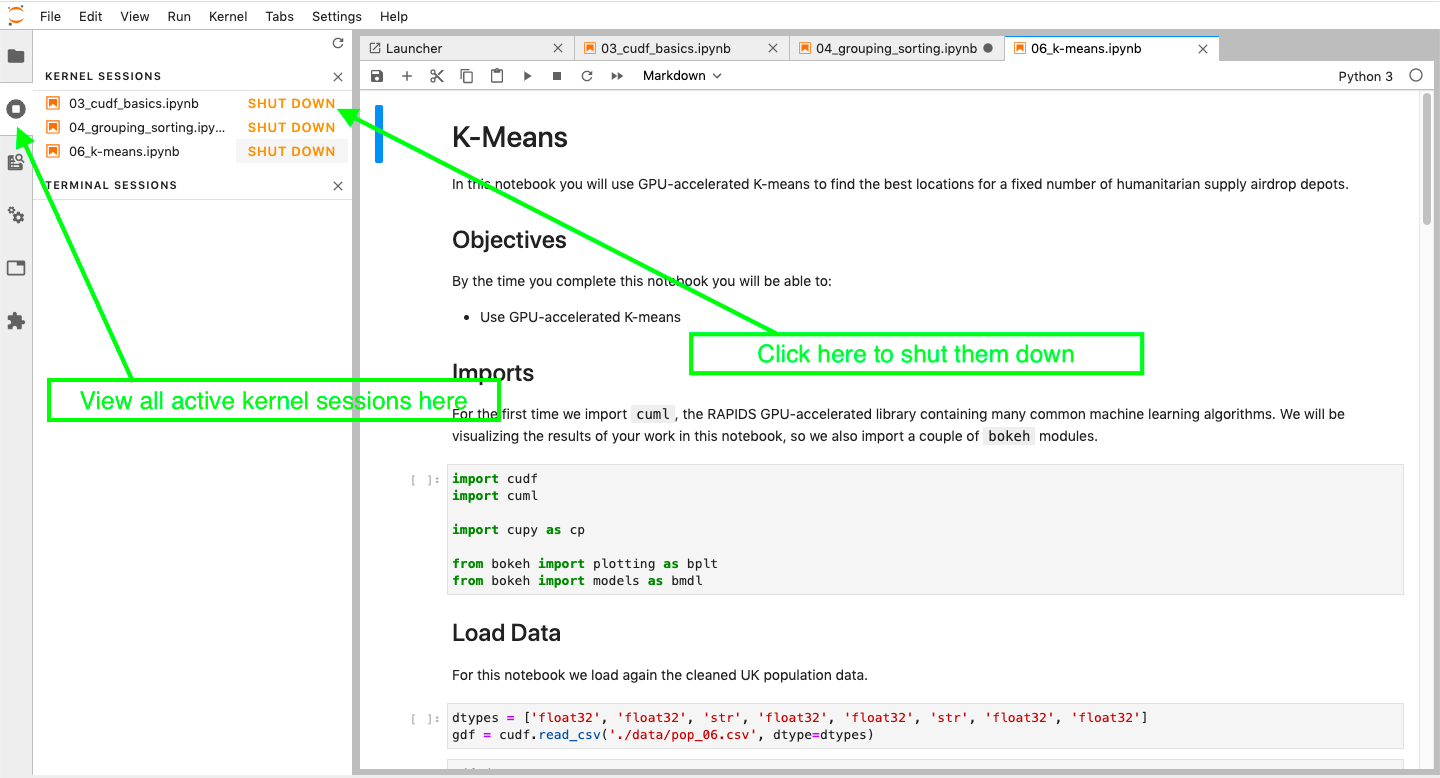The width and height of the screenshot is (1440, 778).
Task: Click the Save notebook toolbar icon
Action: tap(377, 76)
